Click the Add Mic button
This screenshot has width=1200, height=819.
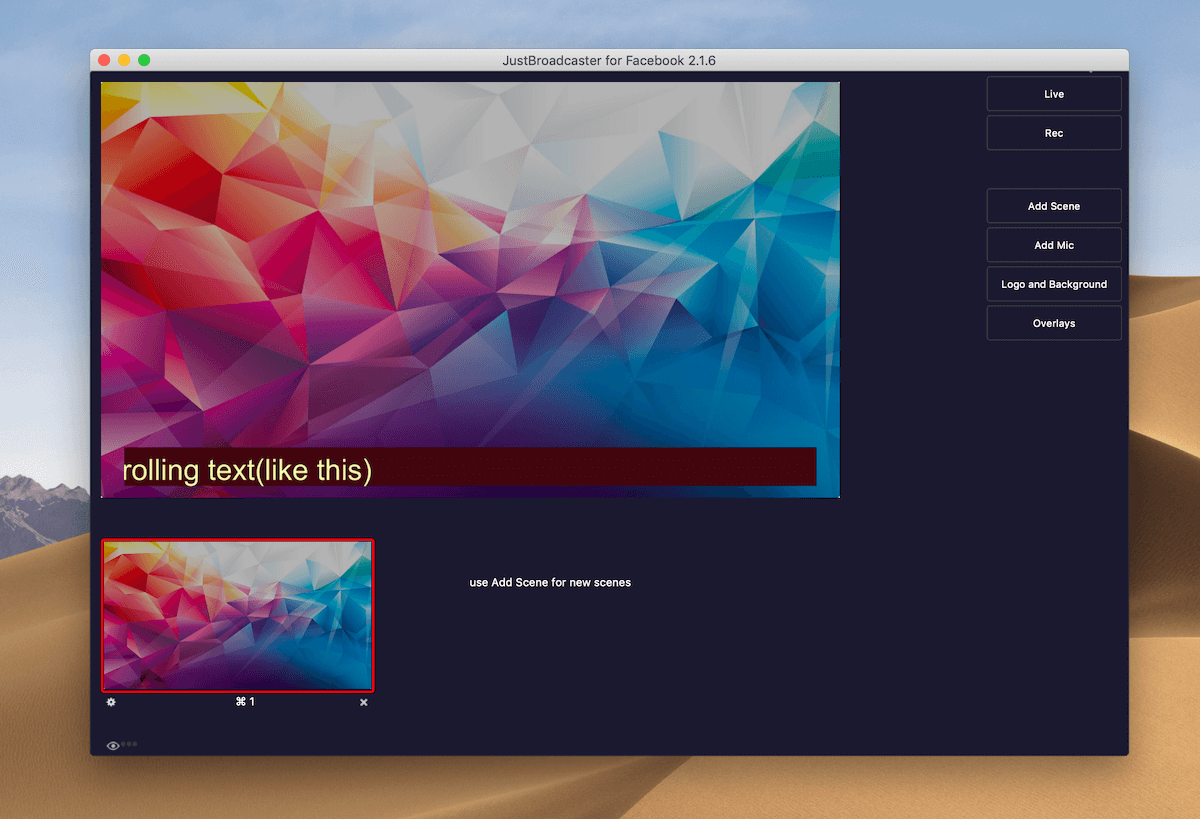point(1054,245)
